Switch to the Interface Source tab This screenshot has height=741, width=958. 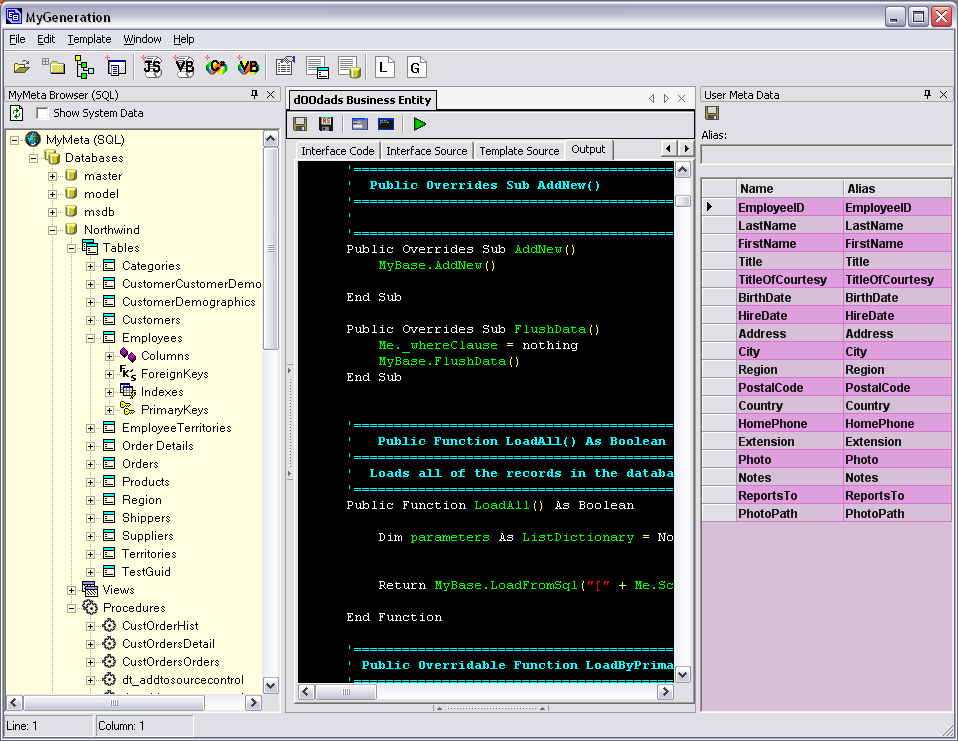point(426,151)
